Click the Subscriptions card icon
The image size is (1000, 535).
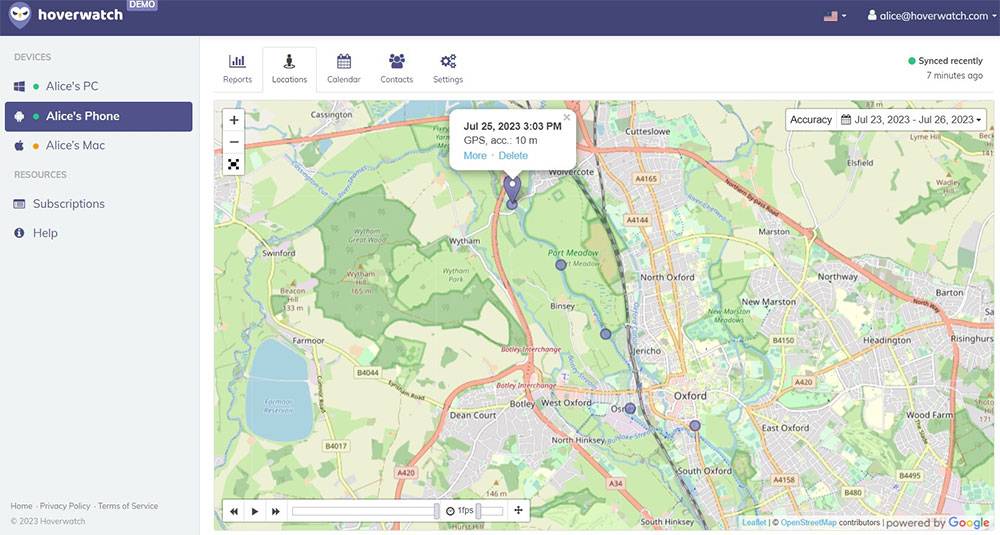click(19, 204)
